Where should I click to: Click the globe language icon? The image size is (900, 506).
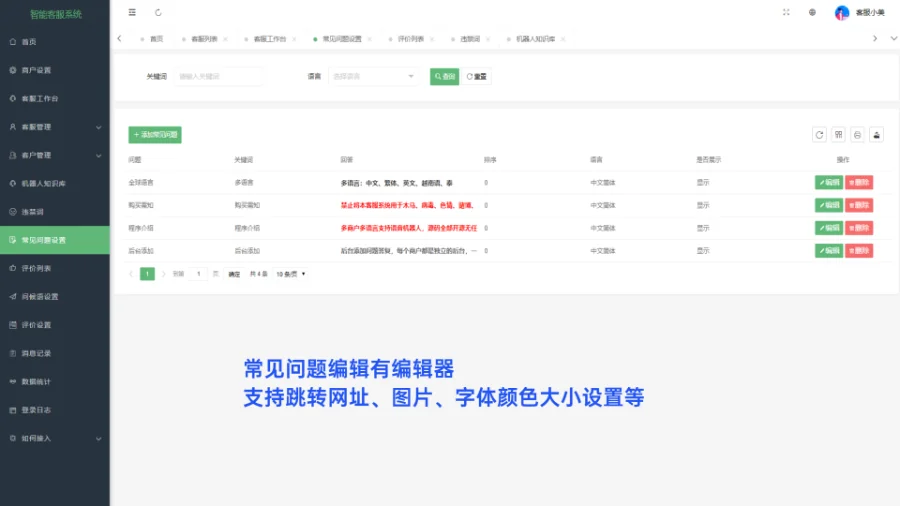[812, 13]
